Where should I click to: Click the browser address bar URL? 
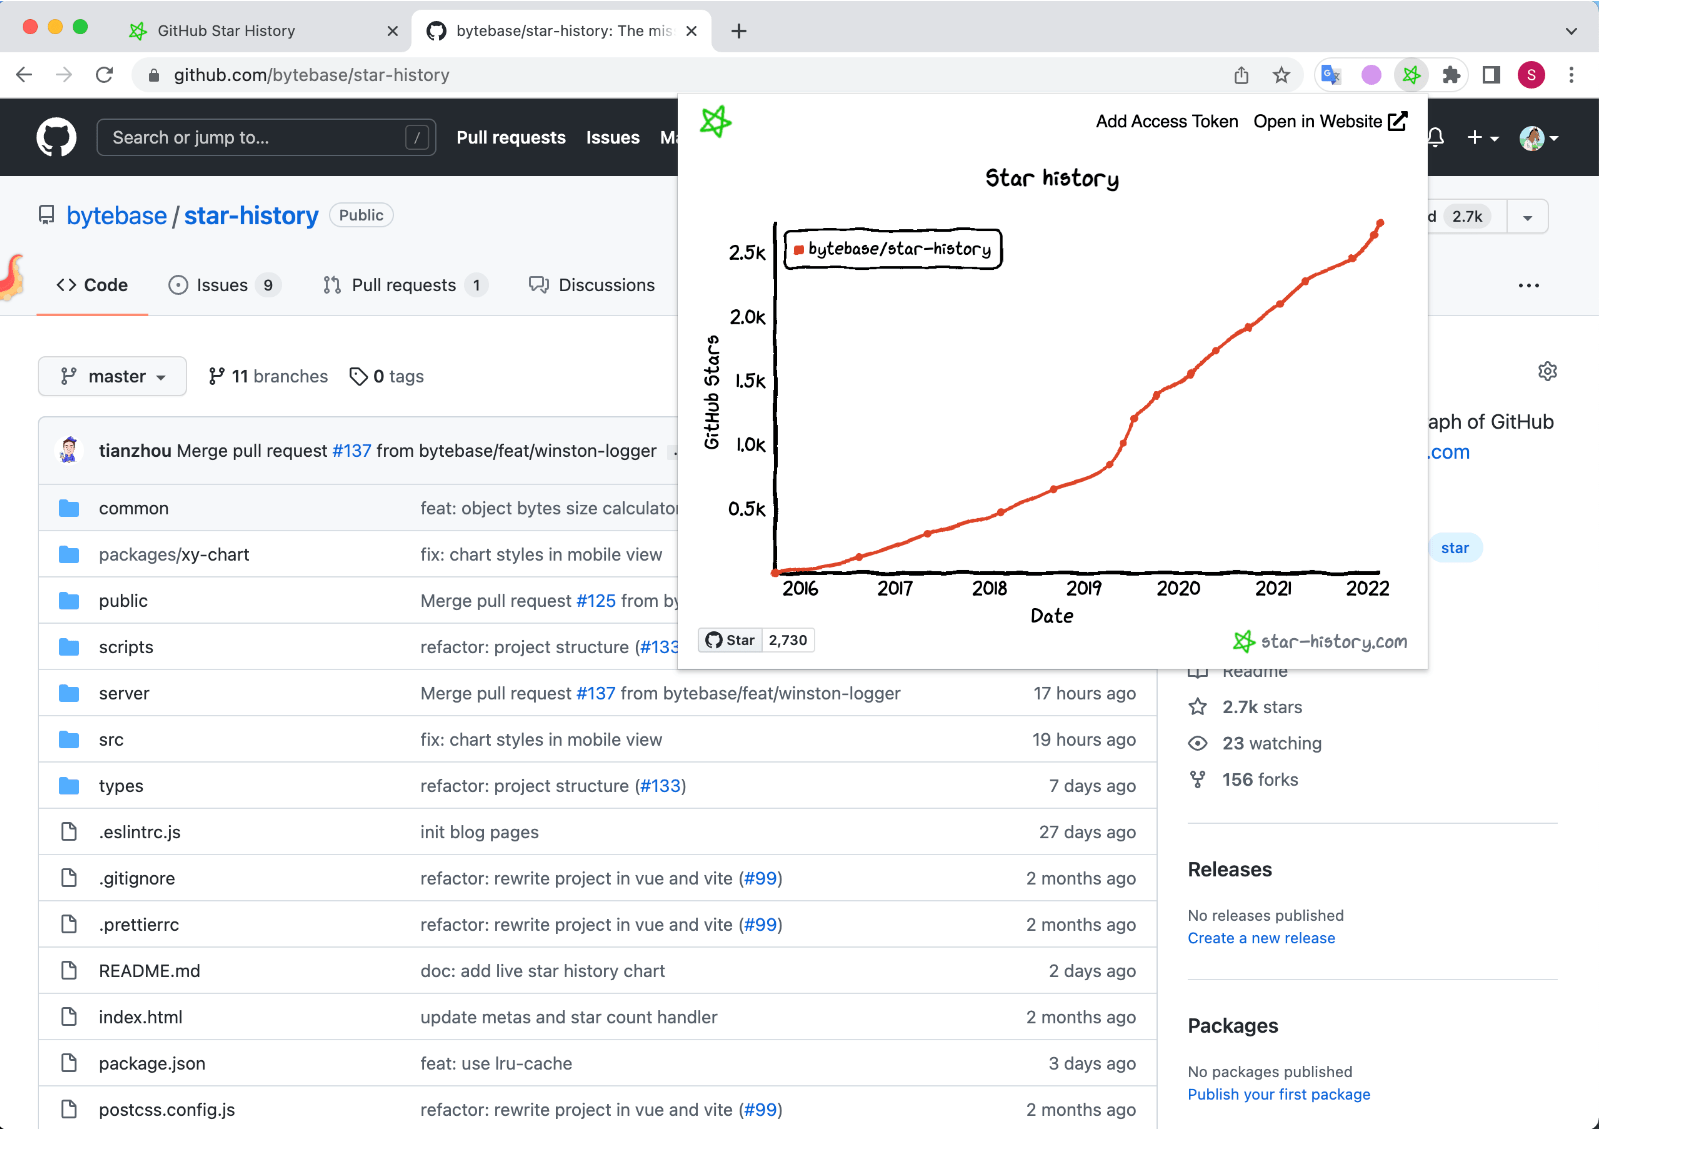tap(311, 75)
